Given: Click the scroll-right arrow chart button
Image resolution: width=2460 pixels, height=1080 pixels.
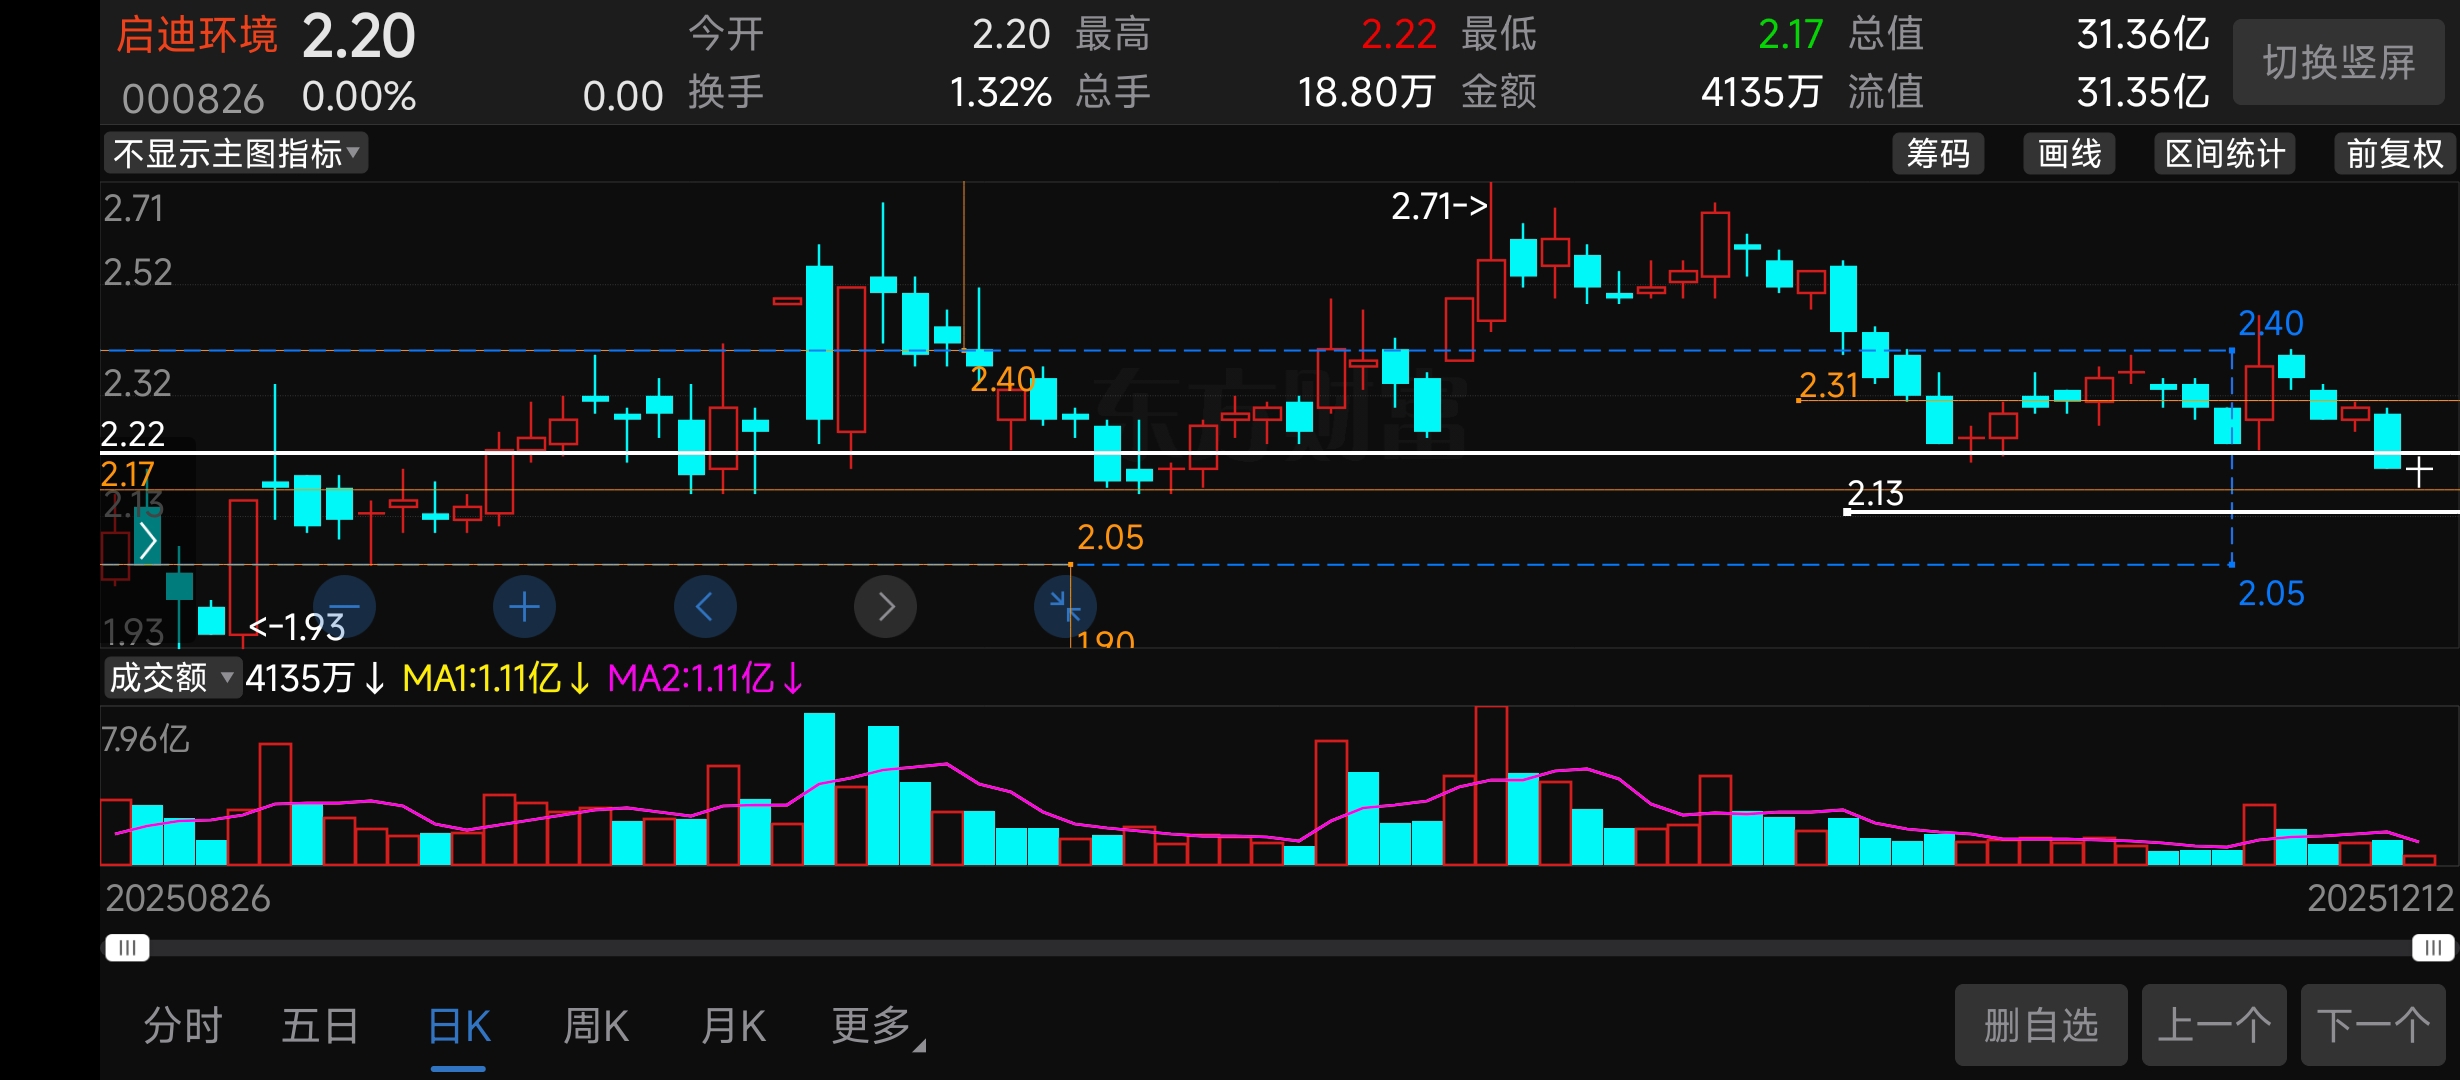Looking at the screenshot, I should click(x=885, y=607).
